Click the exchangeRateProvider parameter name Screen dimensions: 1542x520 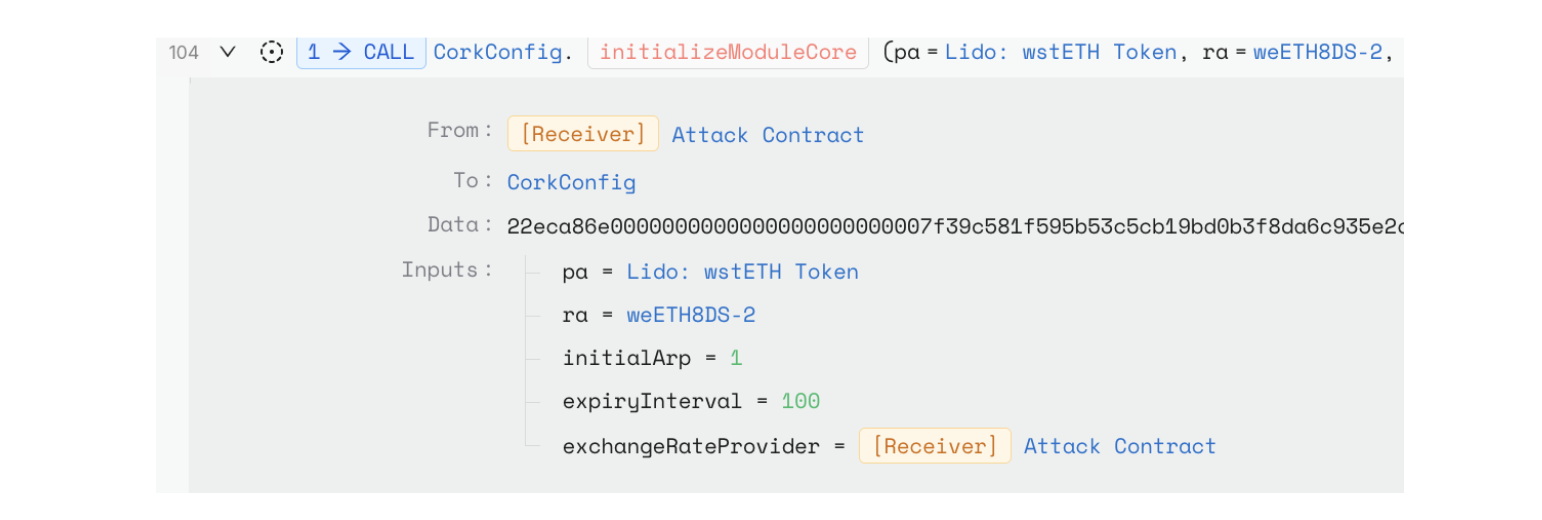pyautogui.click(x=691, y=446)
